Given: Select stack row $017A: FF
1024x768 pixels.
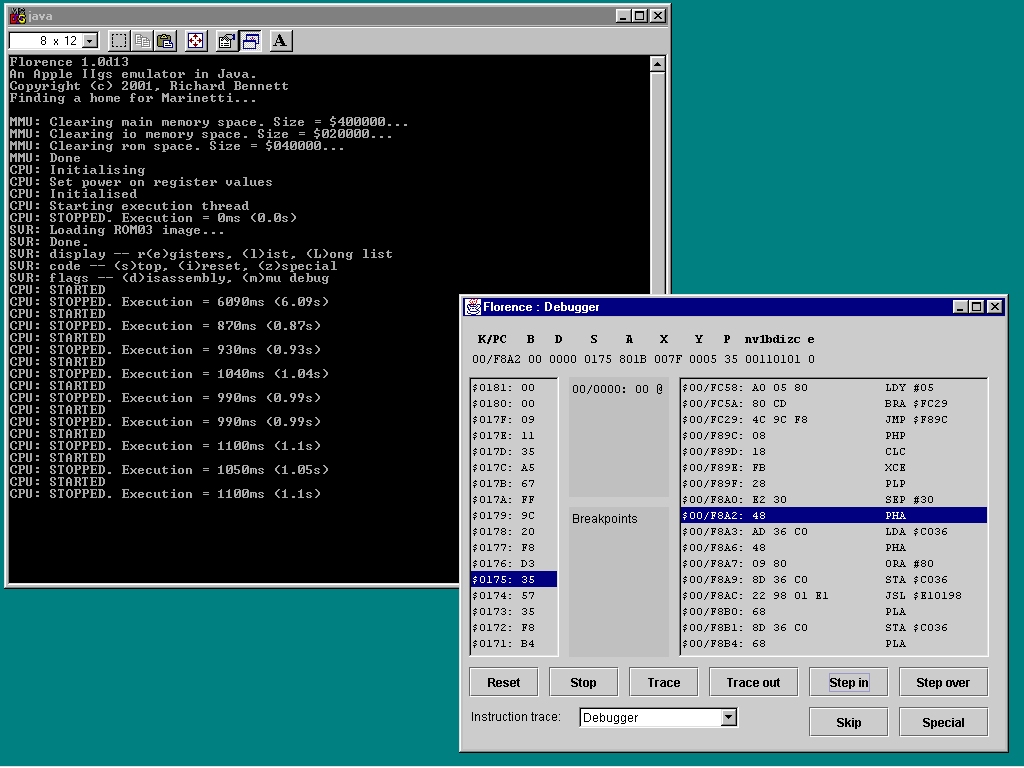Looking at the screenshot, I should [514, 500].
